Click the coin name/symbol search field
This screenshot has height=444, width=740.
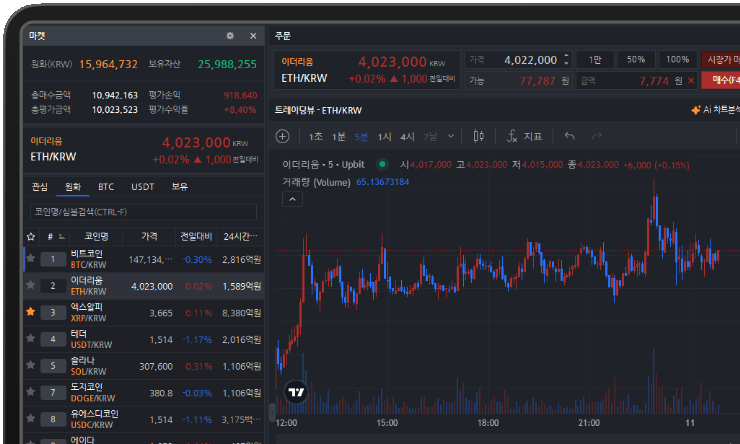(x=142, y=212)
